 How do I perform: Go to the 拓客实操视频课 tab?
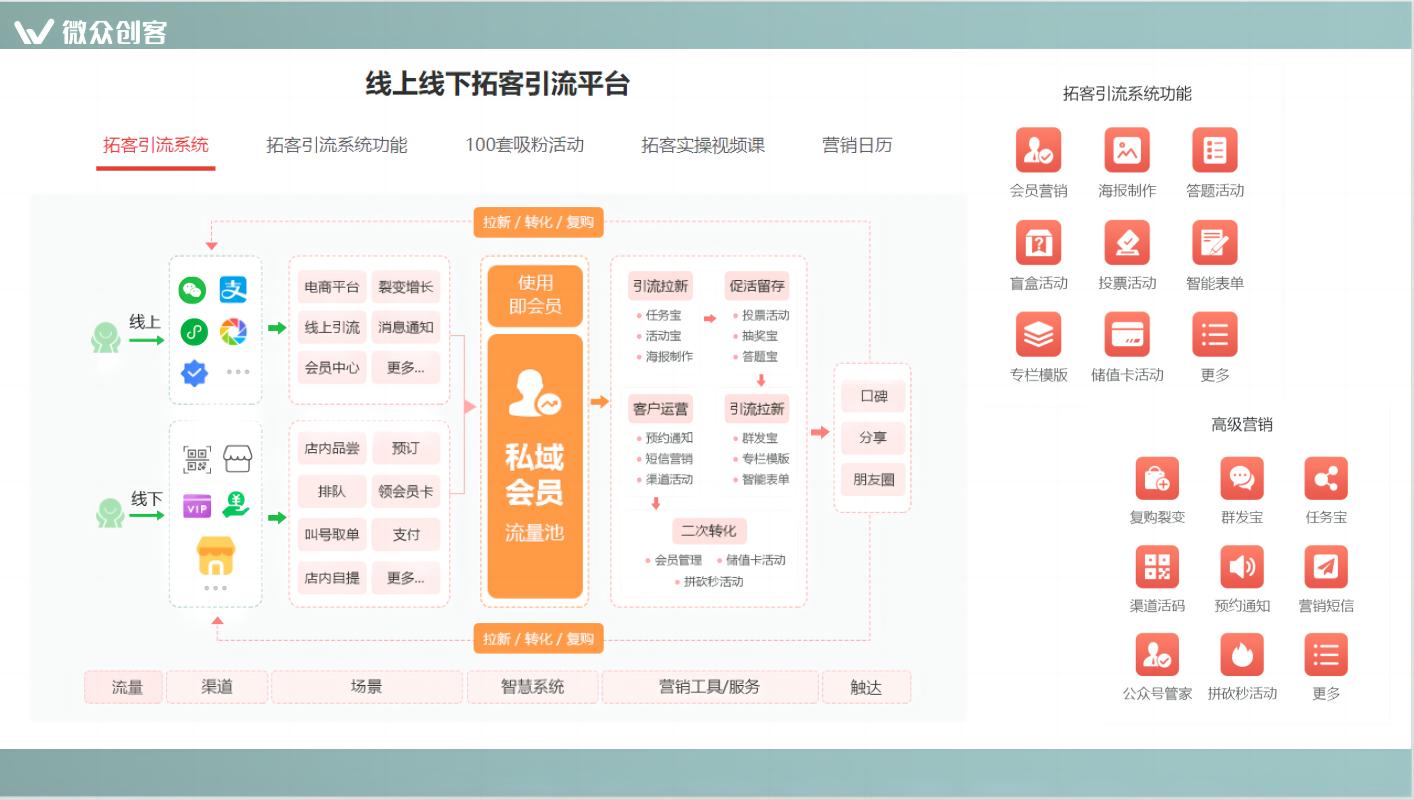tap(703, 145)
